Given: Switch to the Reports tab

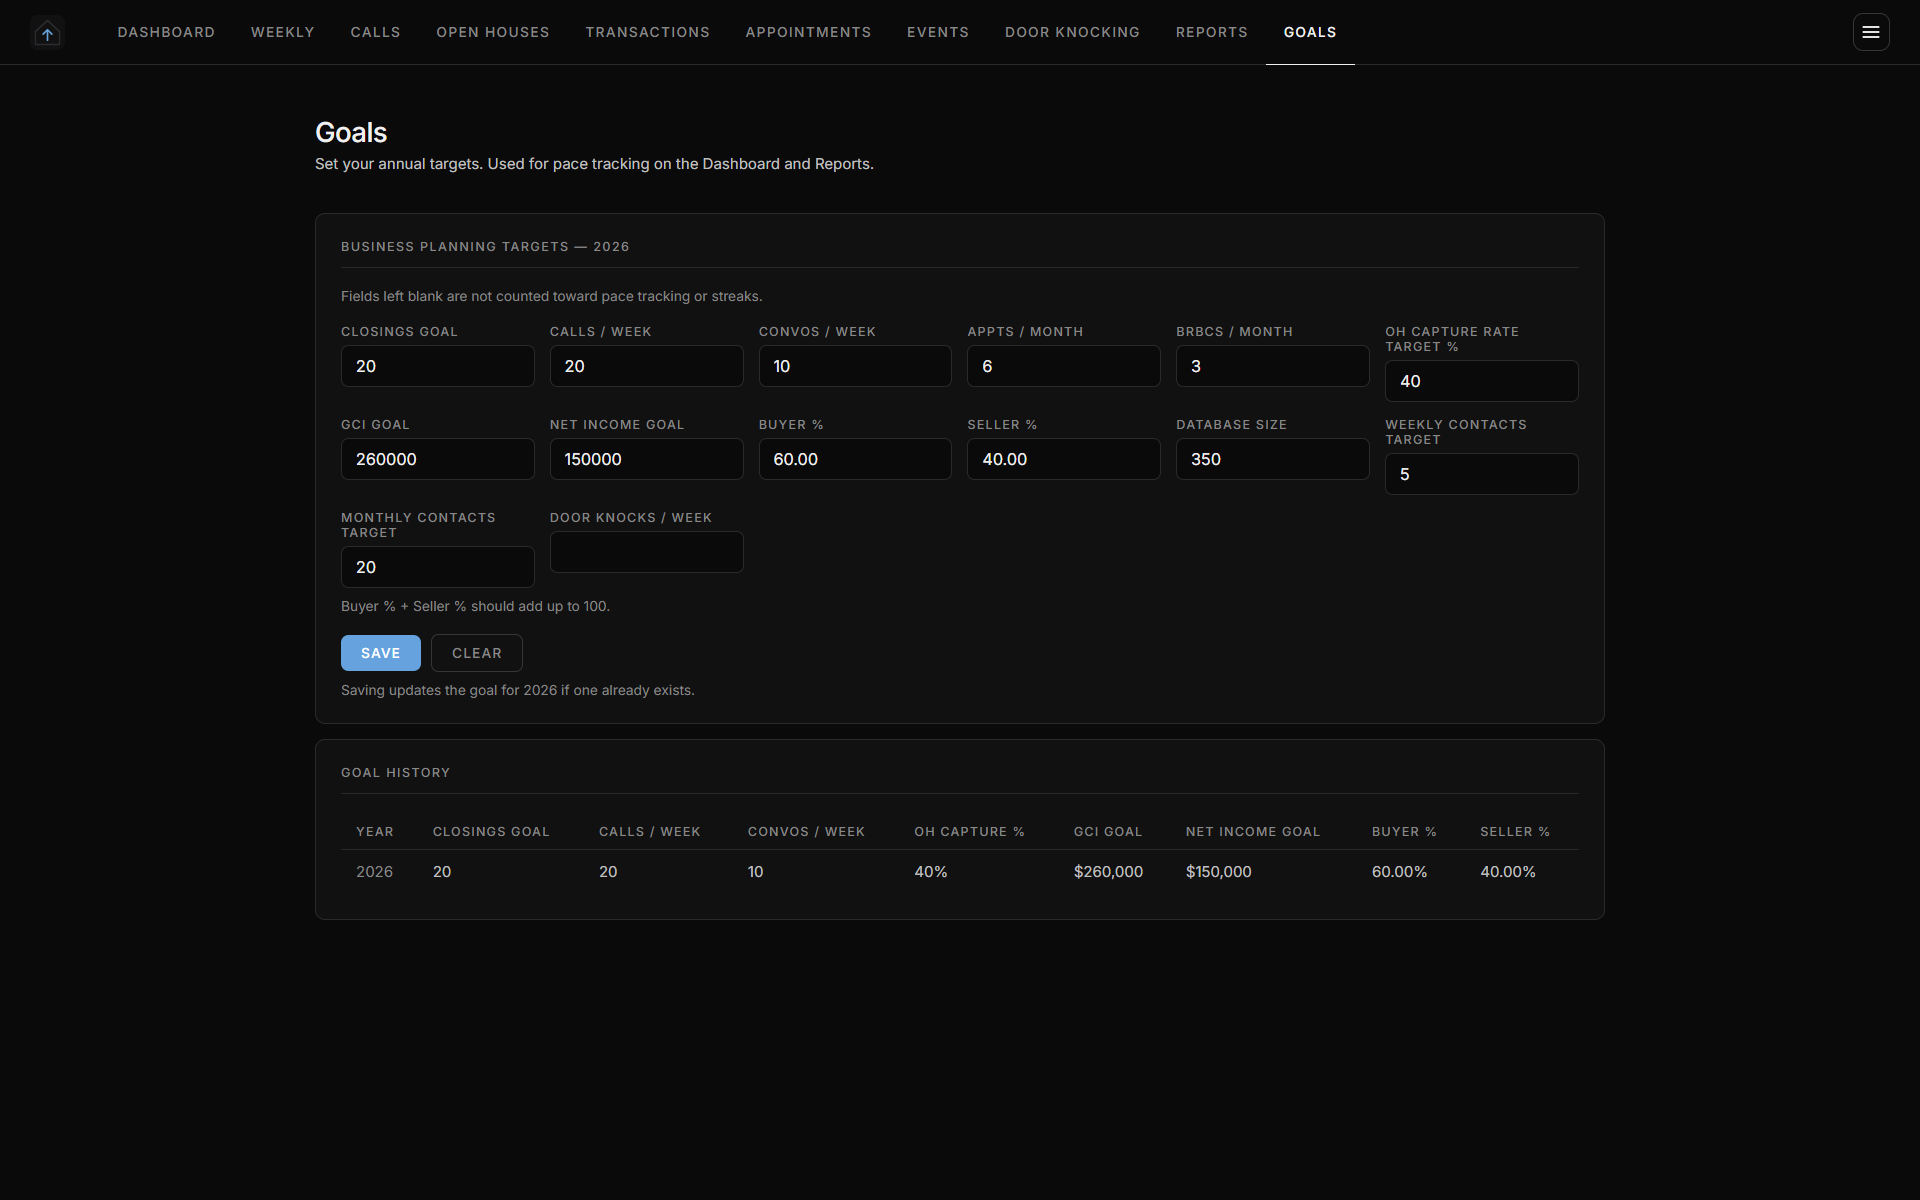Looking at the screenshot, I should [1211, 32].
